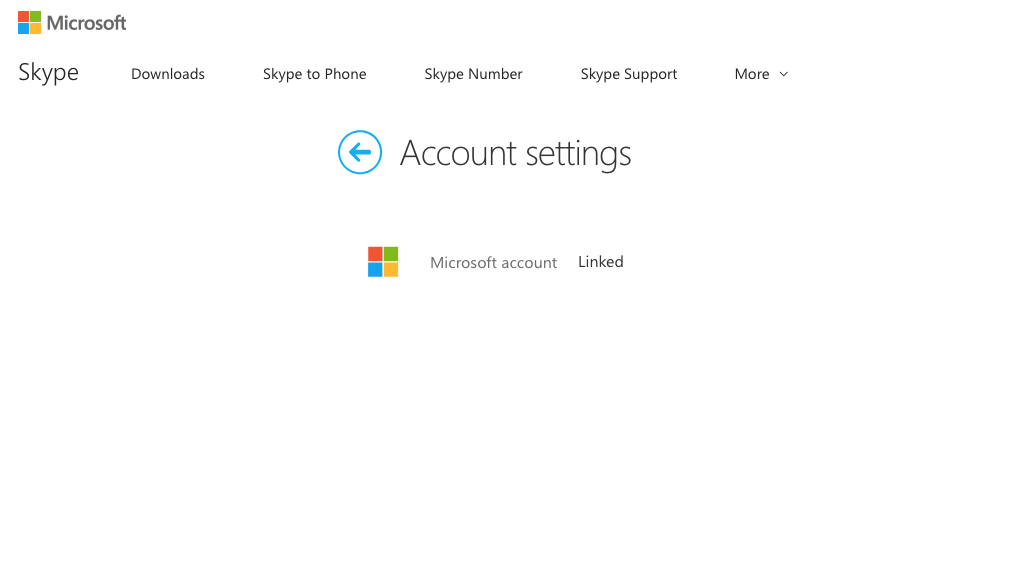Open the Skype Number page
Viewport: 1034px width, 582px height.
click(473, 74)
